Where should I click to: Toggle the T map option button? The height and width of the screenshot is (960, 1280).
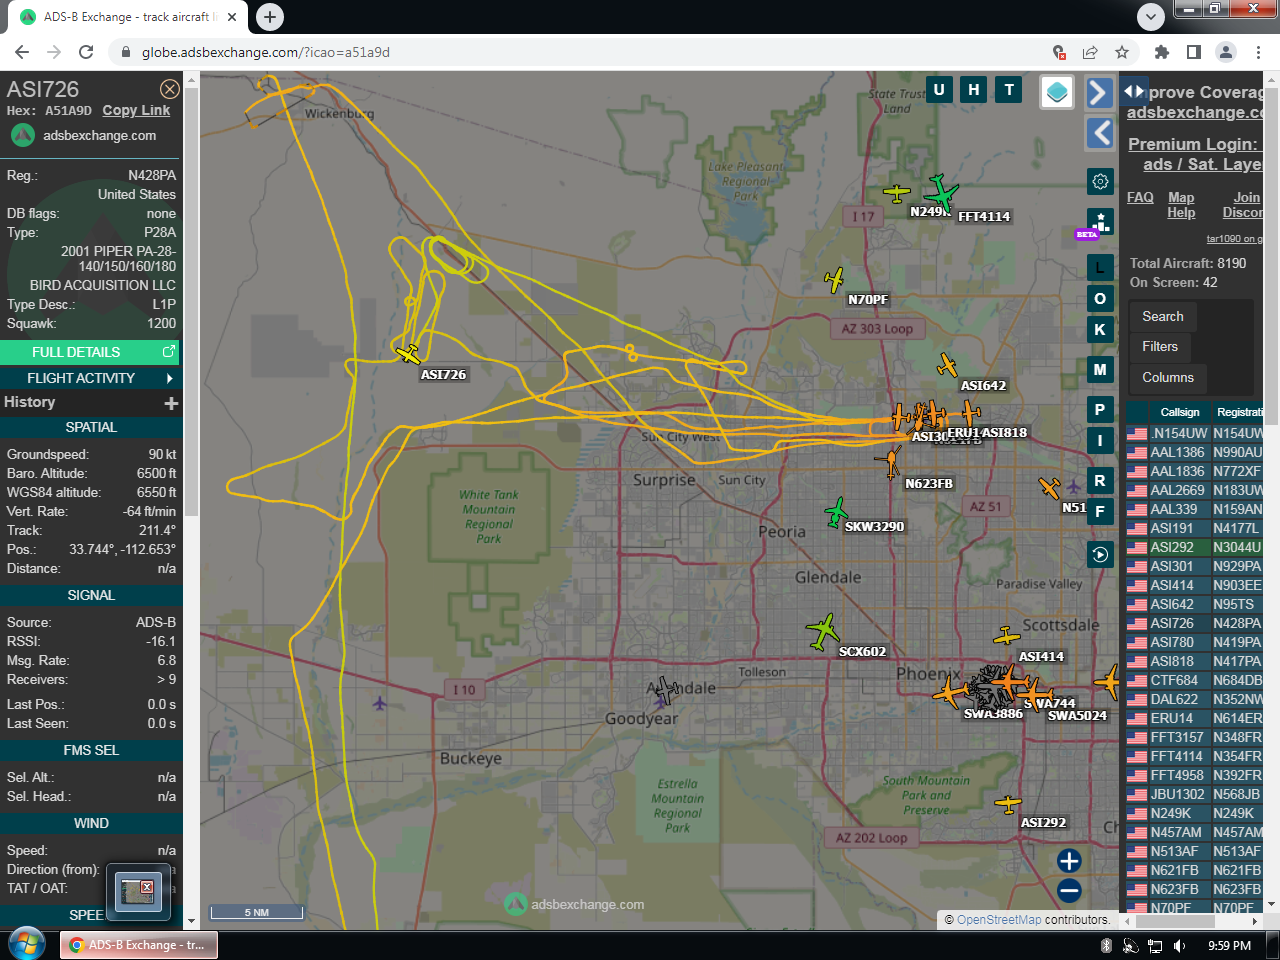(x=1009, y=90)
